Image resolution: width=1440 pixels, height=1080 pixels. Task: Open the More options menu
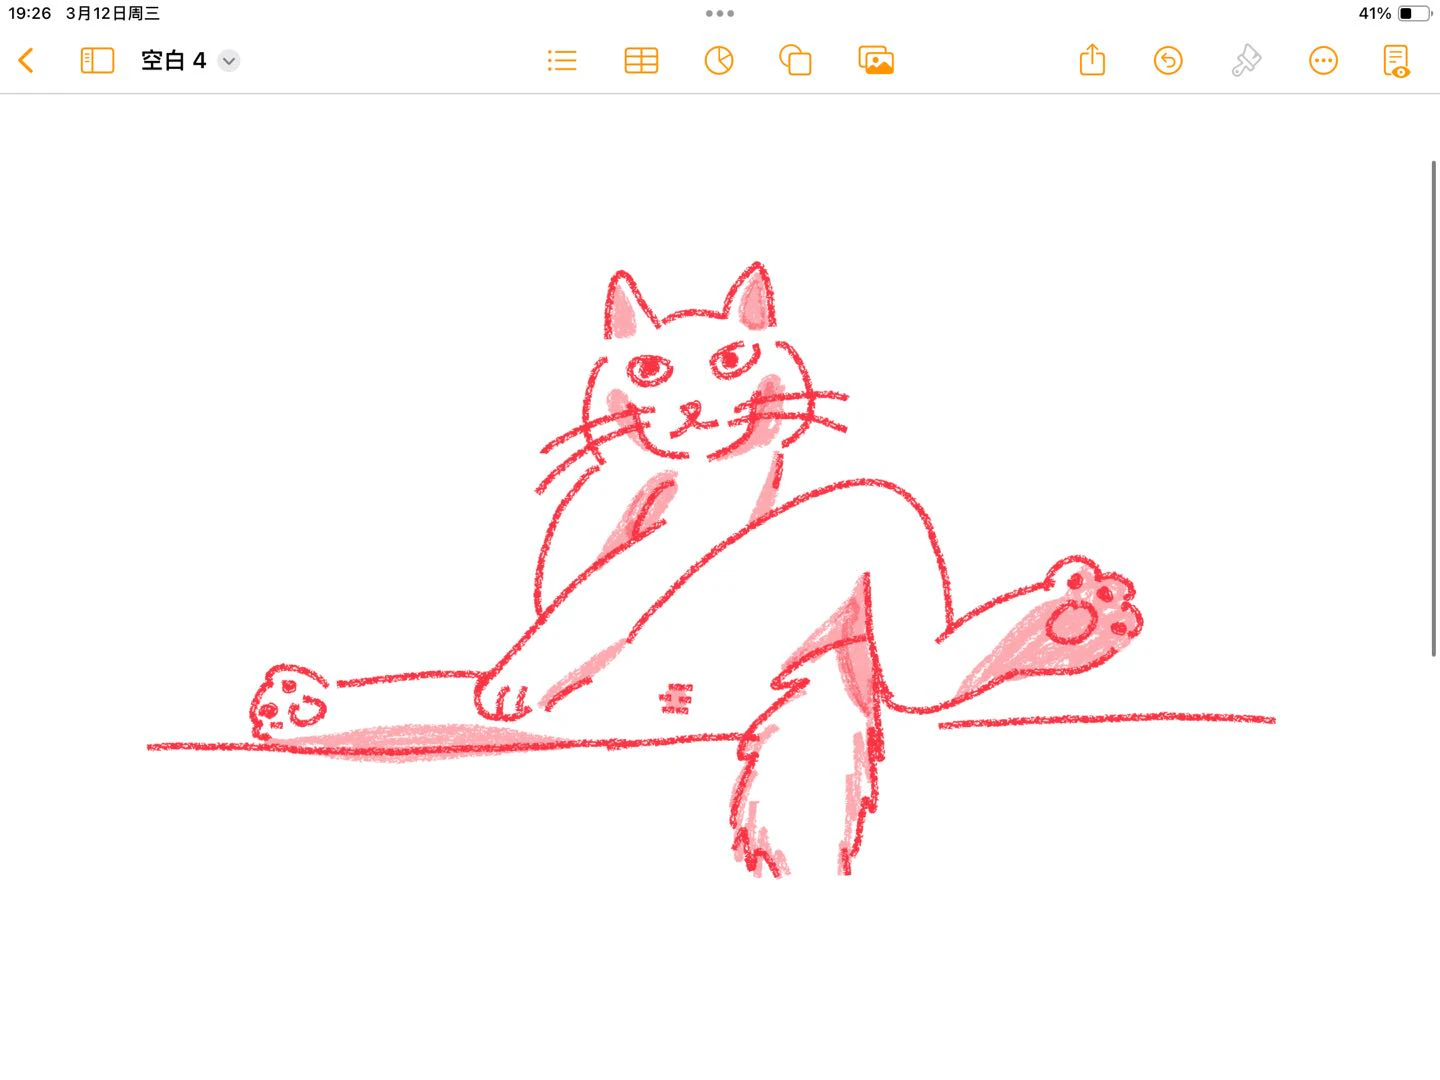click(x=1323, y=61)
